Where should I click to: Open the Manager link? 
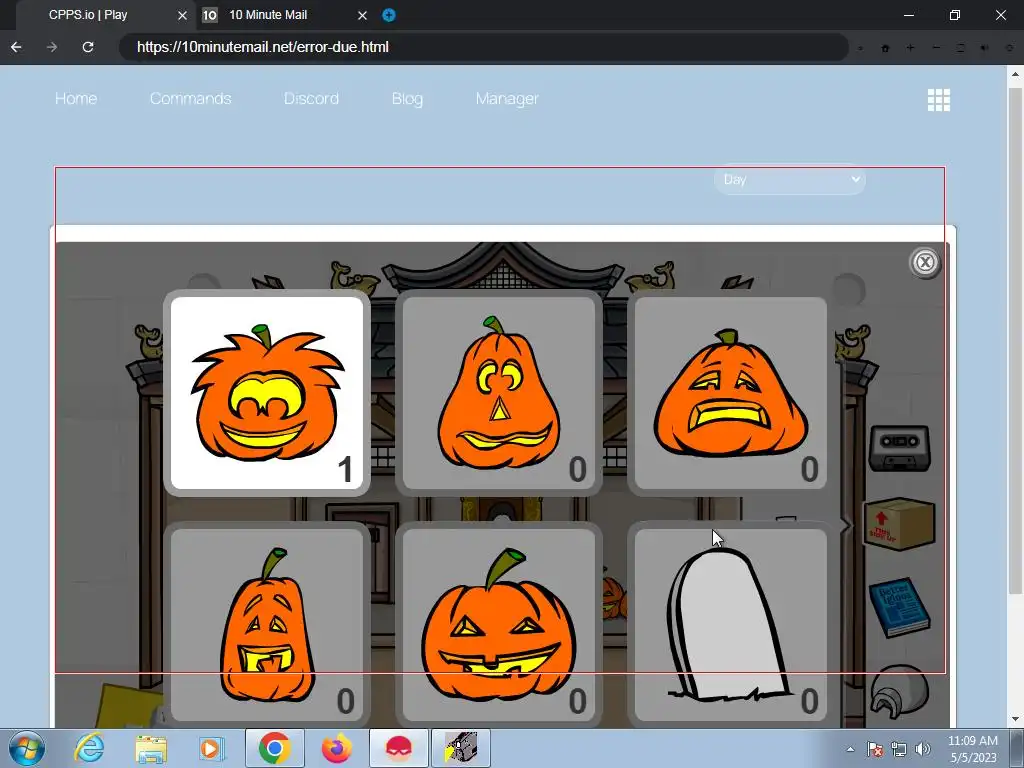point(507,99)
